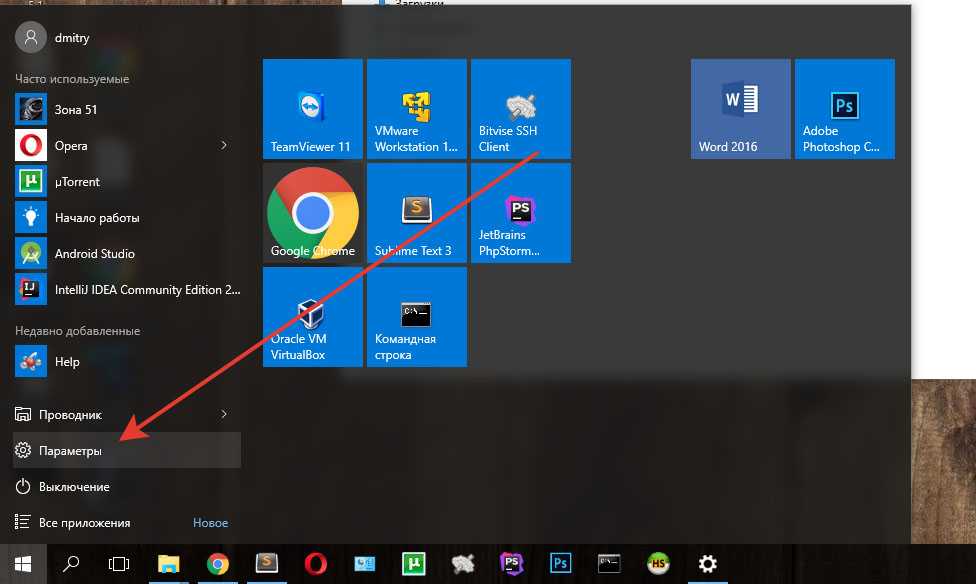Open Adobe Photoshop tile
Image resolution: width=976 pixels, height=584 pixels.
(x=845, y=109)
